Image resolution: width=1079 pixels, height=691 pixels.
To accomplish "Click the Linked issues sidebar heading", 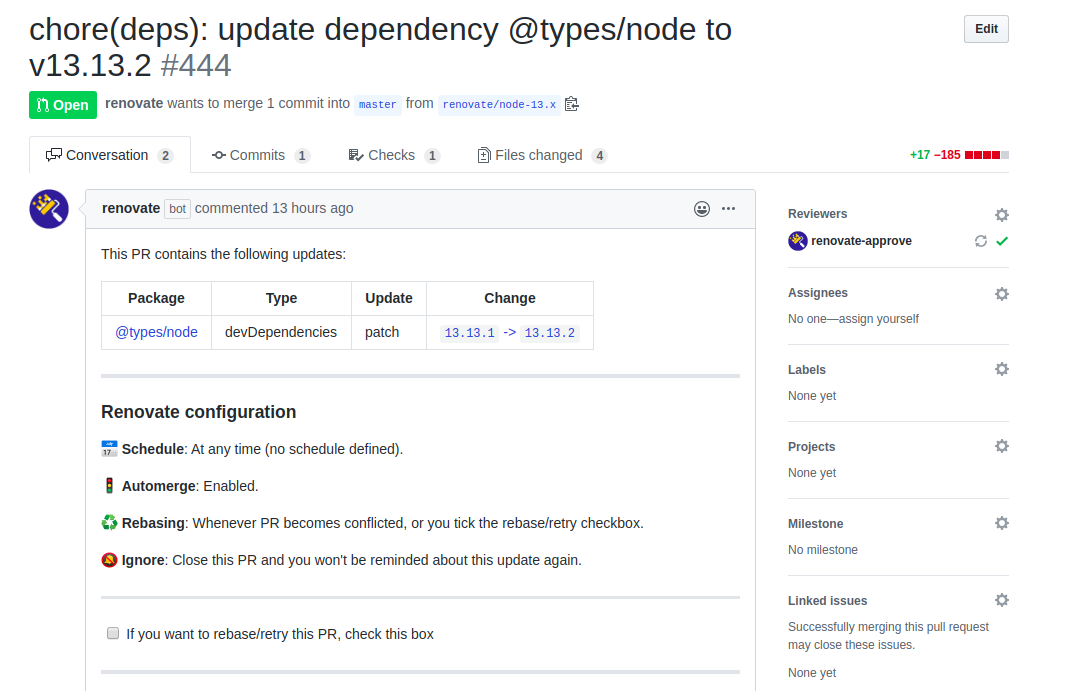I will pyautogui.click(x=827, y=602).
